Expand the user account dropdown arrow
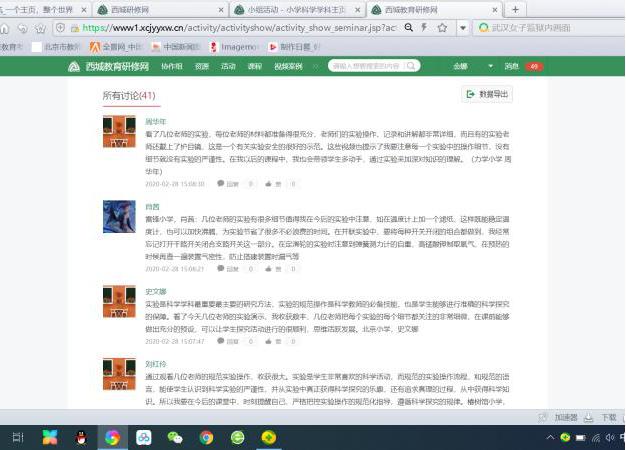The image size is (626, 450). 490,66
